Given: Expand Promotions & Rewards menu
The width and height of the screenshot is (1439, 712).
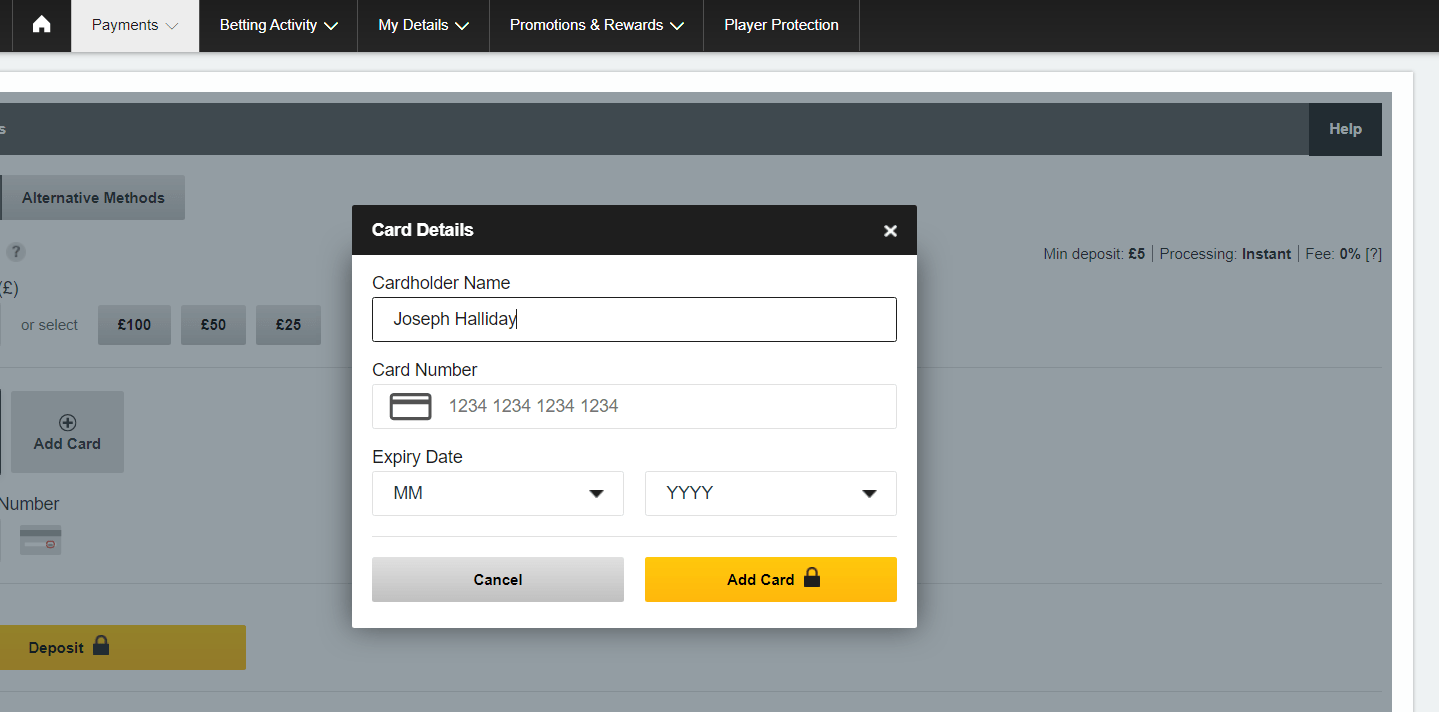Looking at the screenshot, I should tap(596, 25).
